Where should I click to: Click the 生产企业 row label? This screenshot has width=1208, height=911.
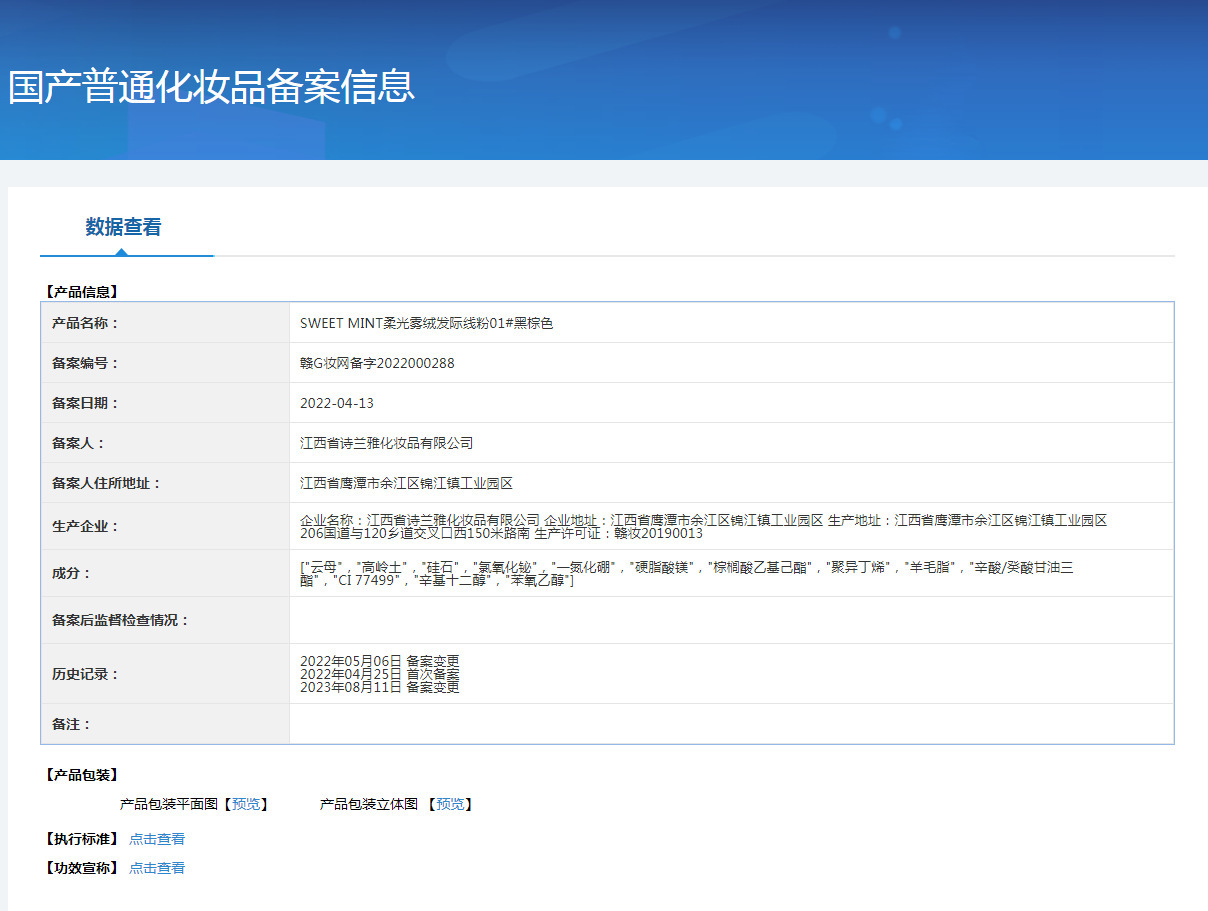[x=85, y=526]
